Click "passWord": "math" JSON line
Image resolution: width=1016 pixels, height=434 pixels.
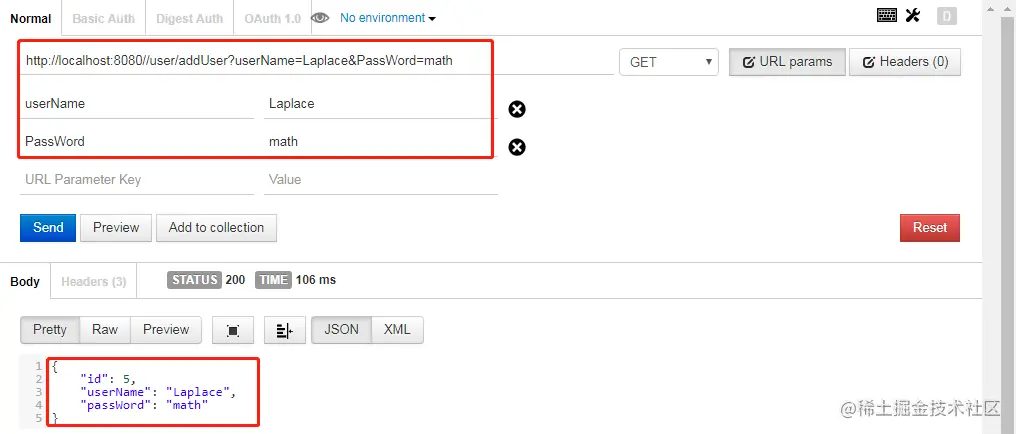pyautogui.click(x=144, y=405)
